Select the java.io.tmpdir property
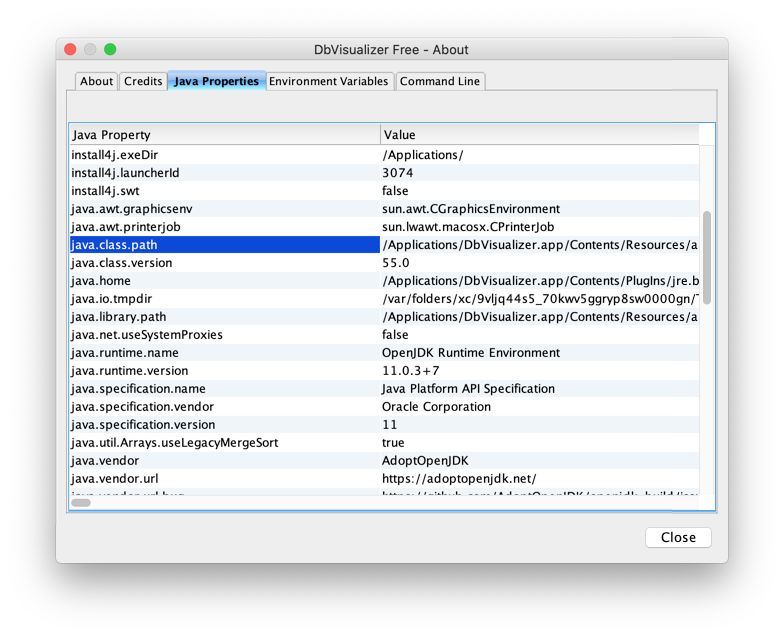The width and height of the screenshot is (784, 637). point(224,299)
